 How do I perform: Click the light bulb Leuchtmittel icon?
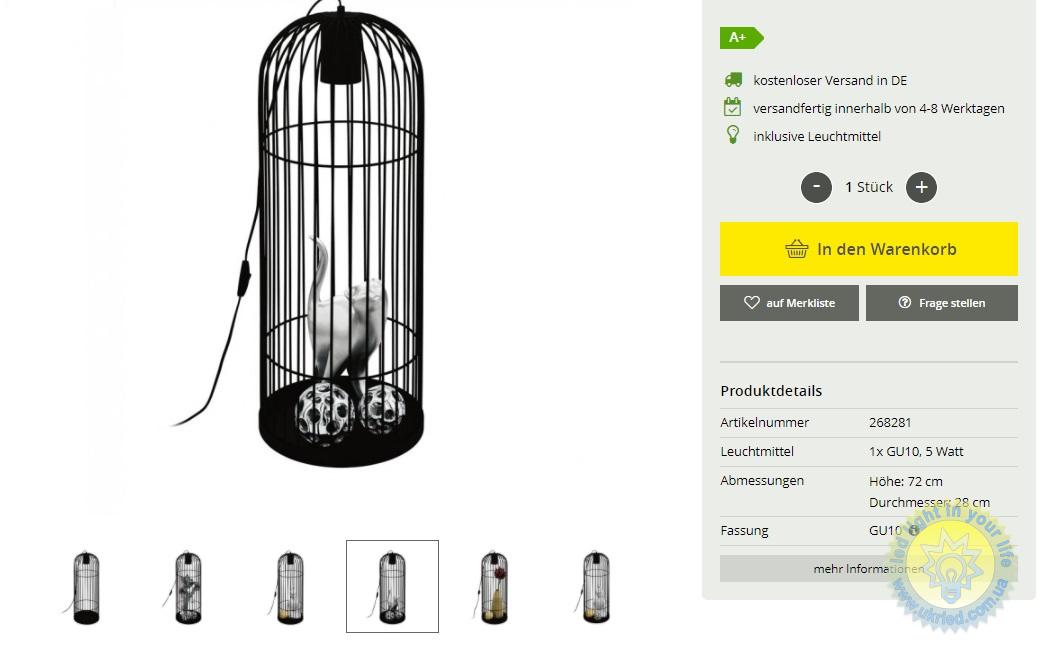(x=733, y=135)
